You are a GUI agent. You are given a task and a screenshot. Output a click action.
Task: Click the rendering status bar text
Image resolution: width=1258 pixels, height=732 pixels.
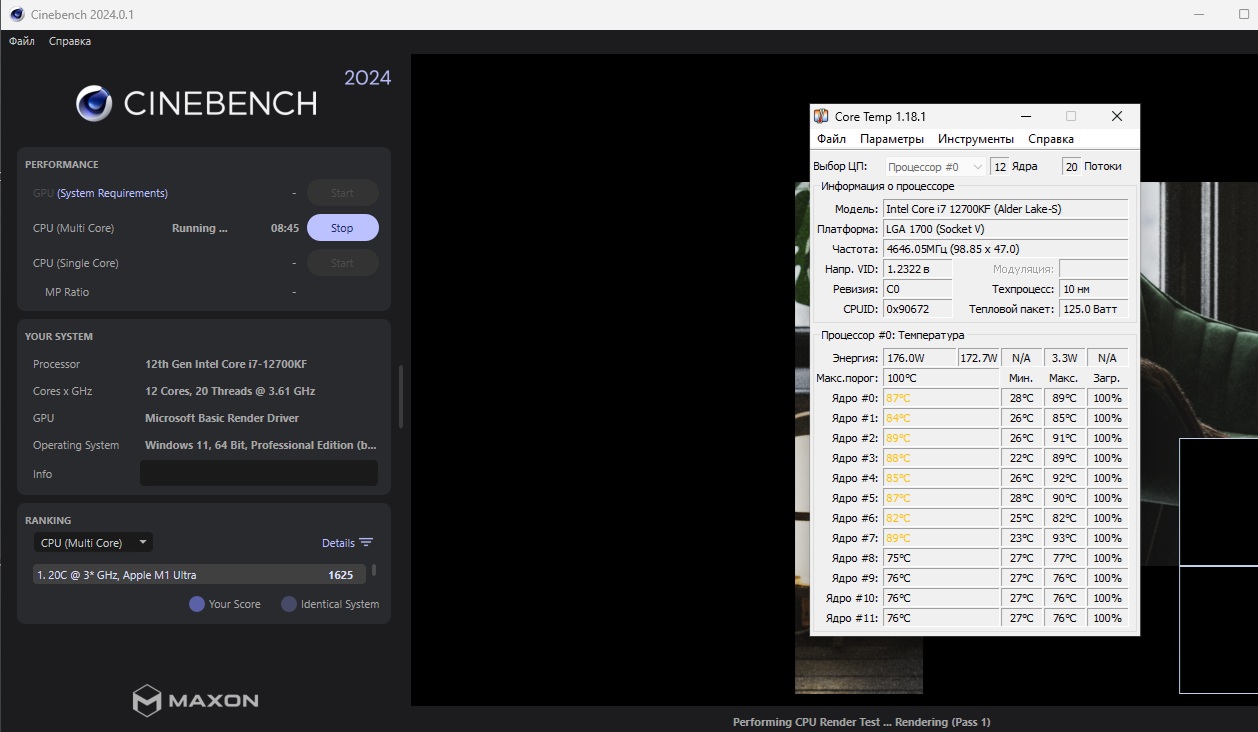pos(861,722)
